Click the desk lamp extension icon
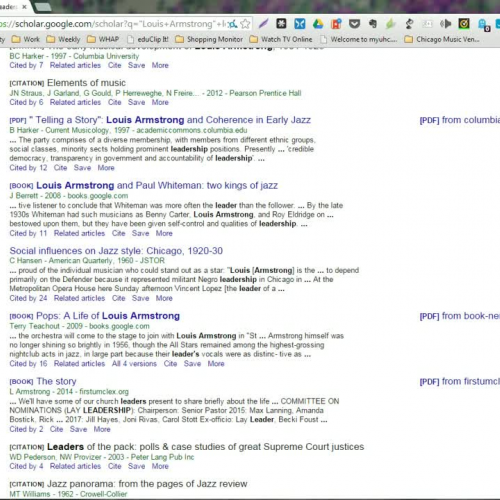 (409, 24)
